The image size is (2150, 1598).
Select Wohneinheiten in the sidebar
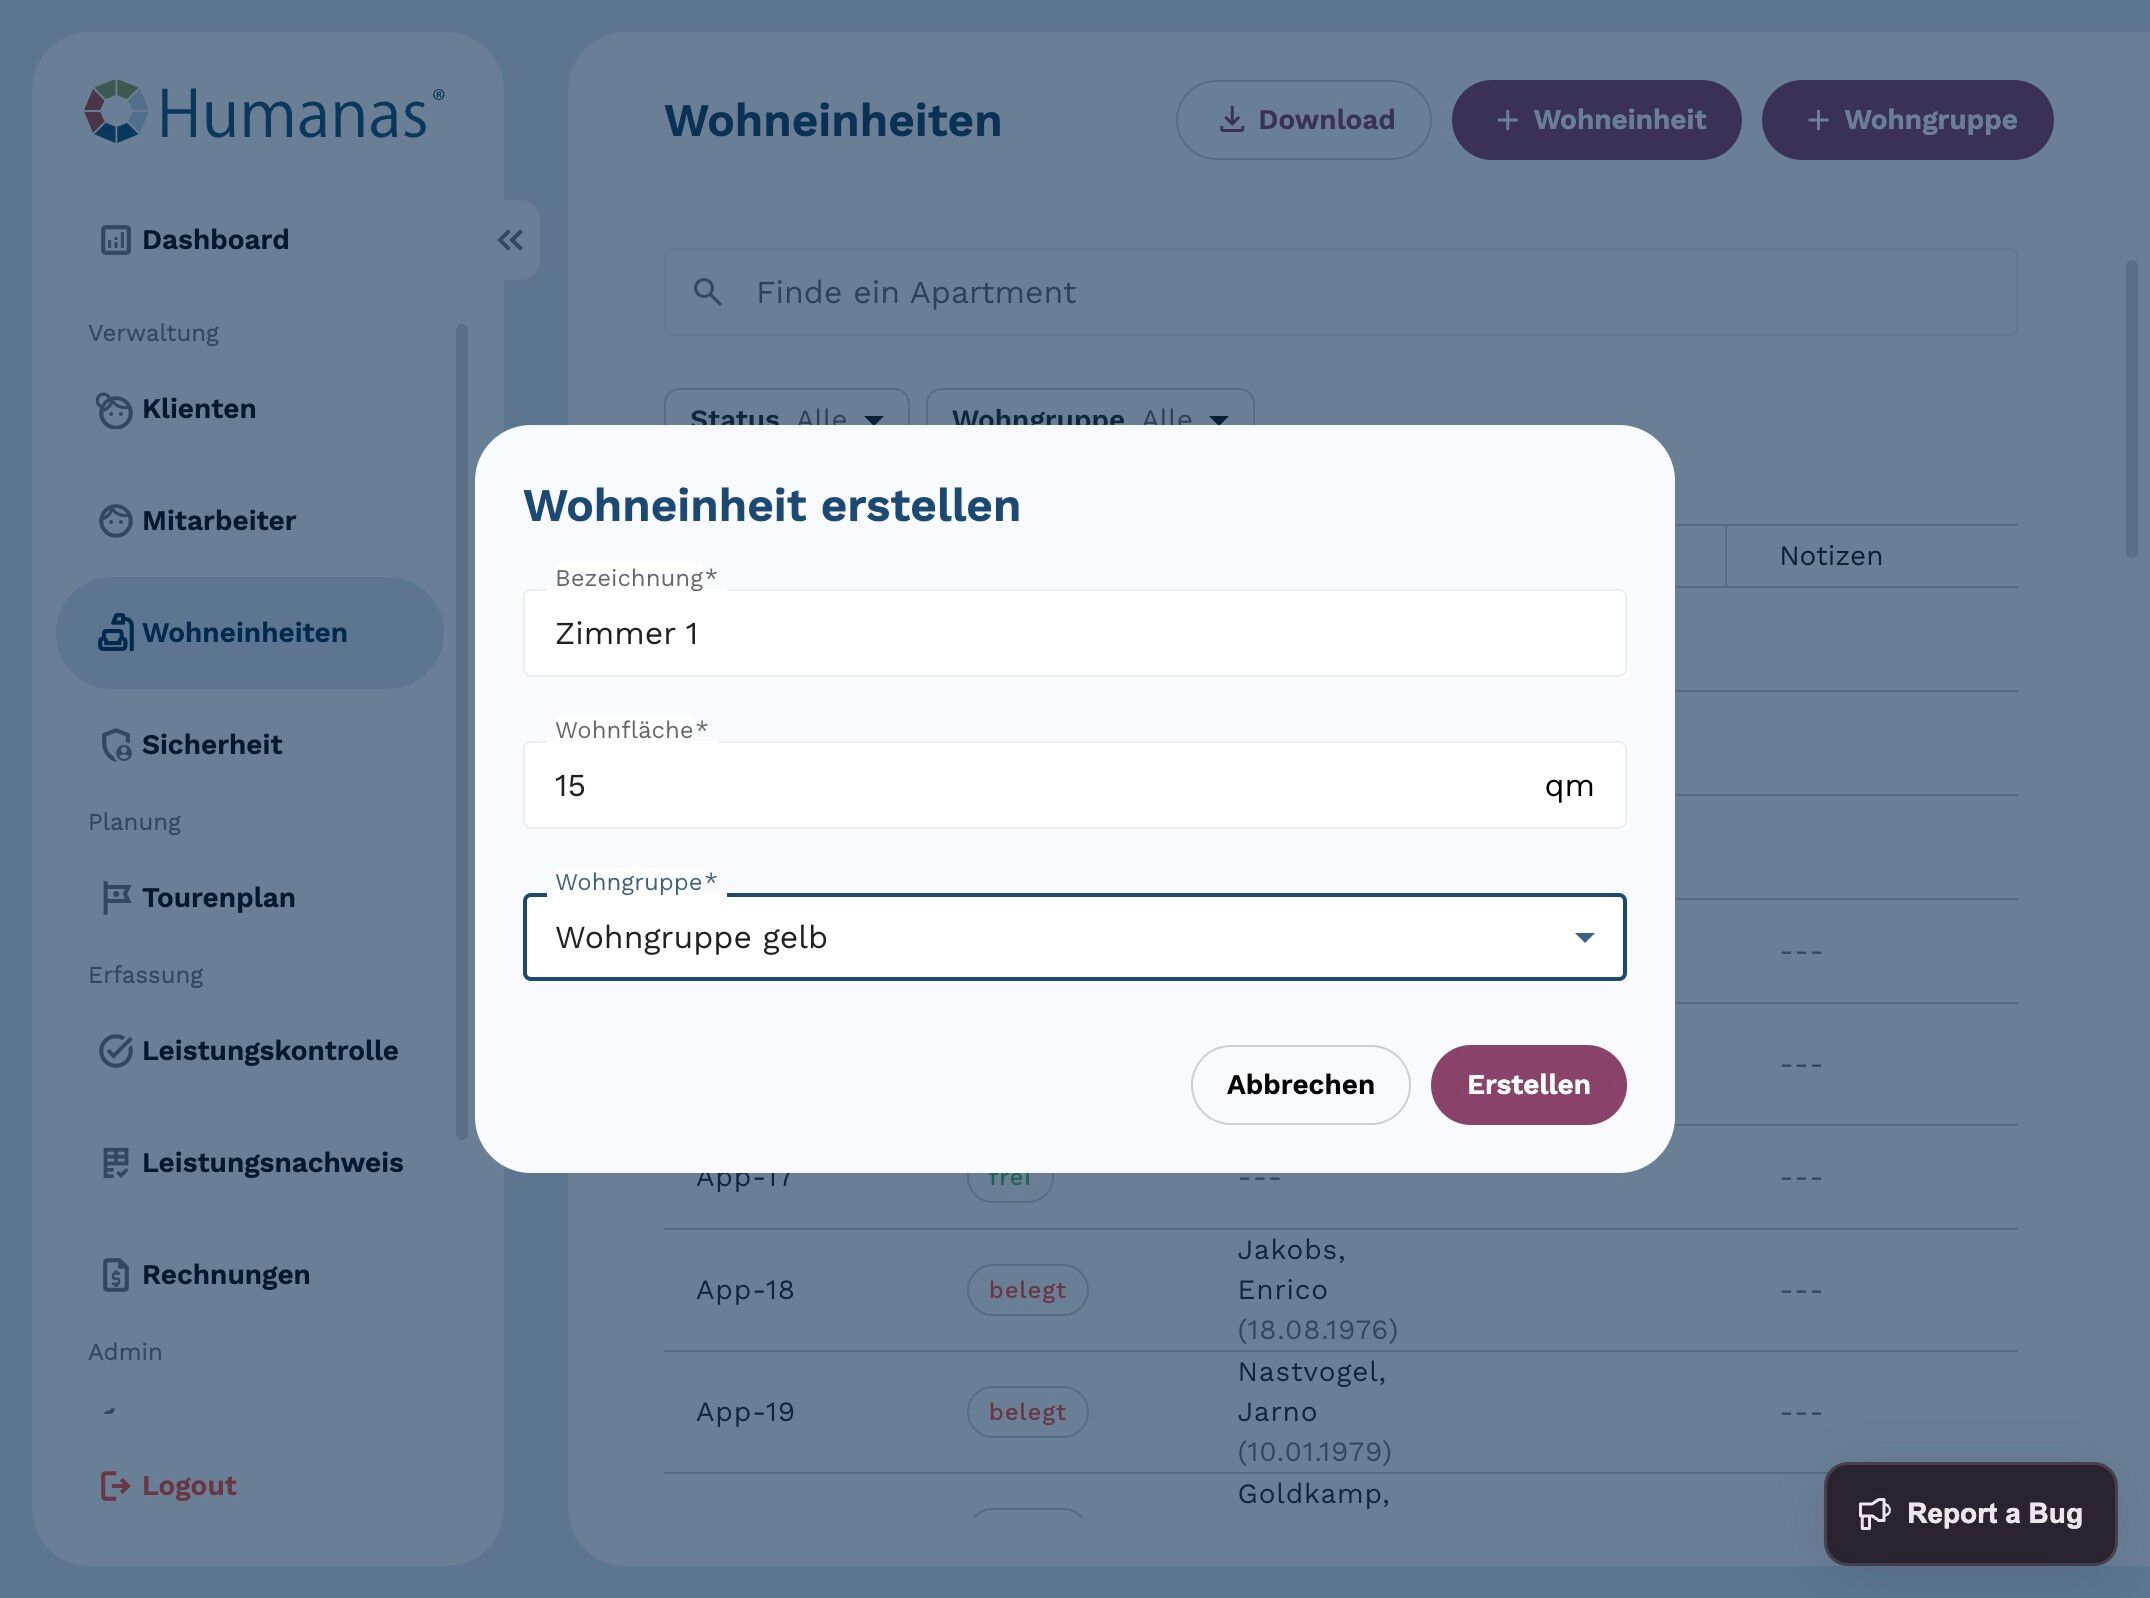[244, 633]
